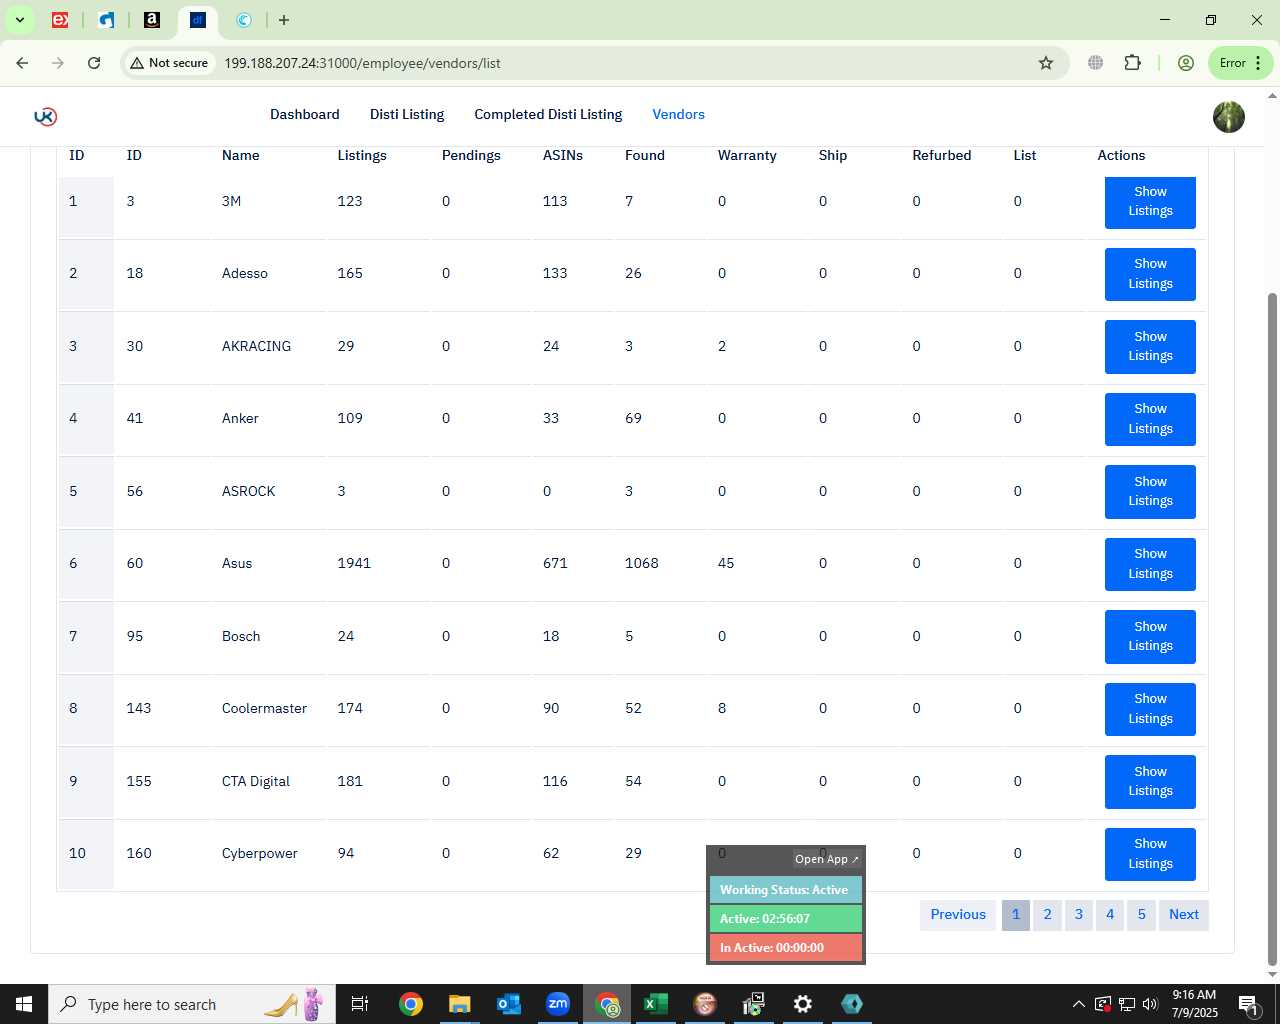
Task: Open the Vendors menu item
Action: pos(679,115)
